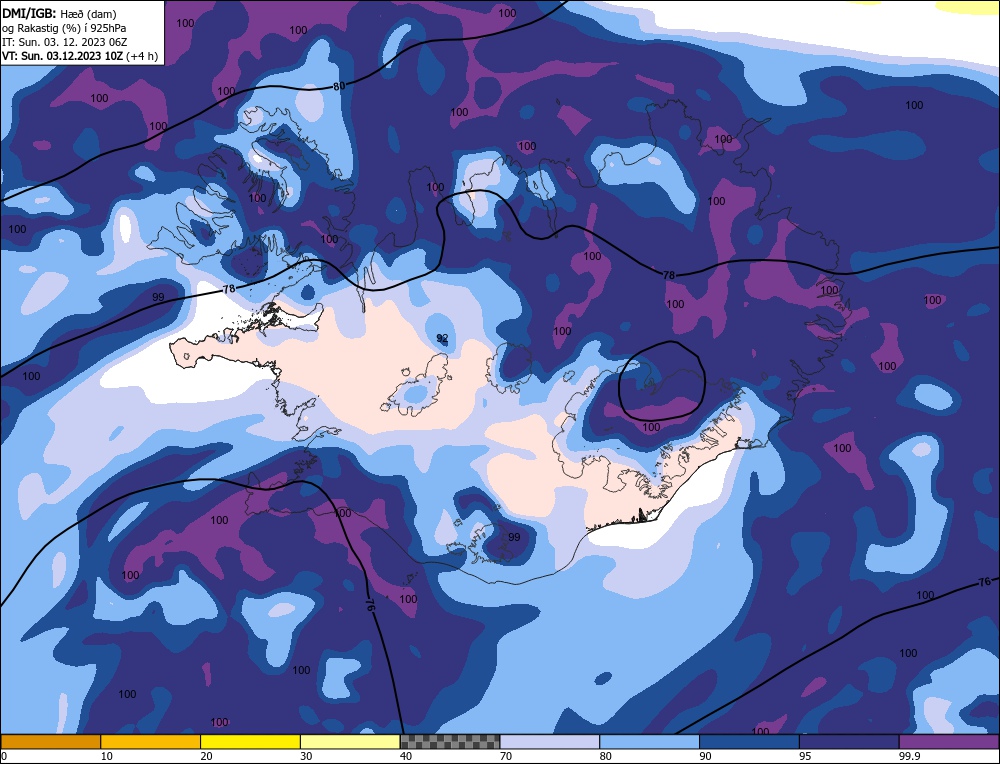
Task: Click the '80' contour line label
Action: 339,86
